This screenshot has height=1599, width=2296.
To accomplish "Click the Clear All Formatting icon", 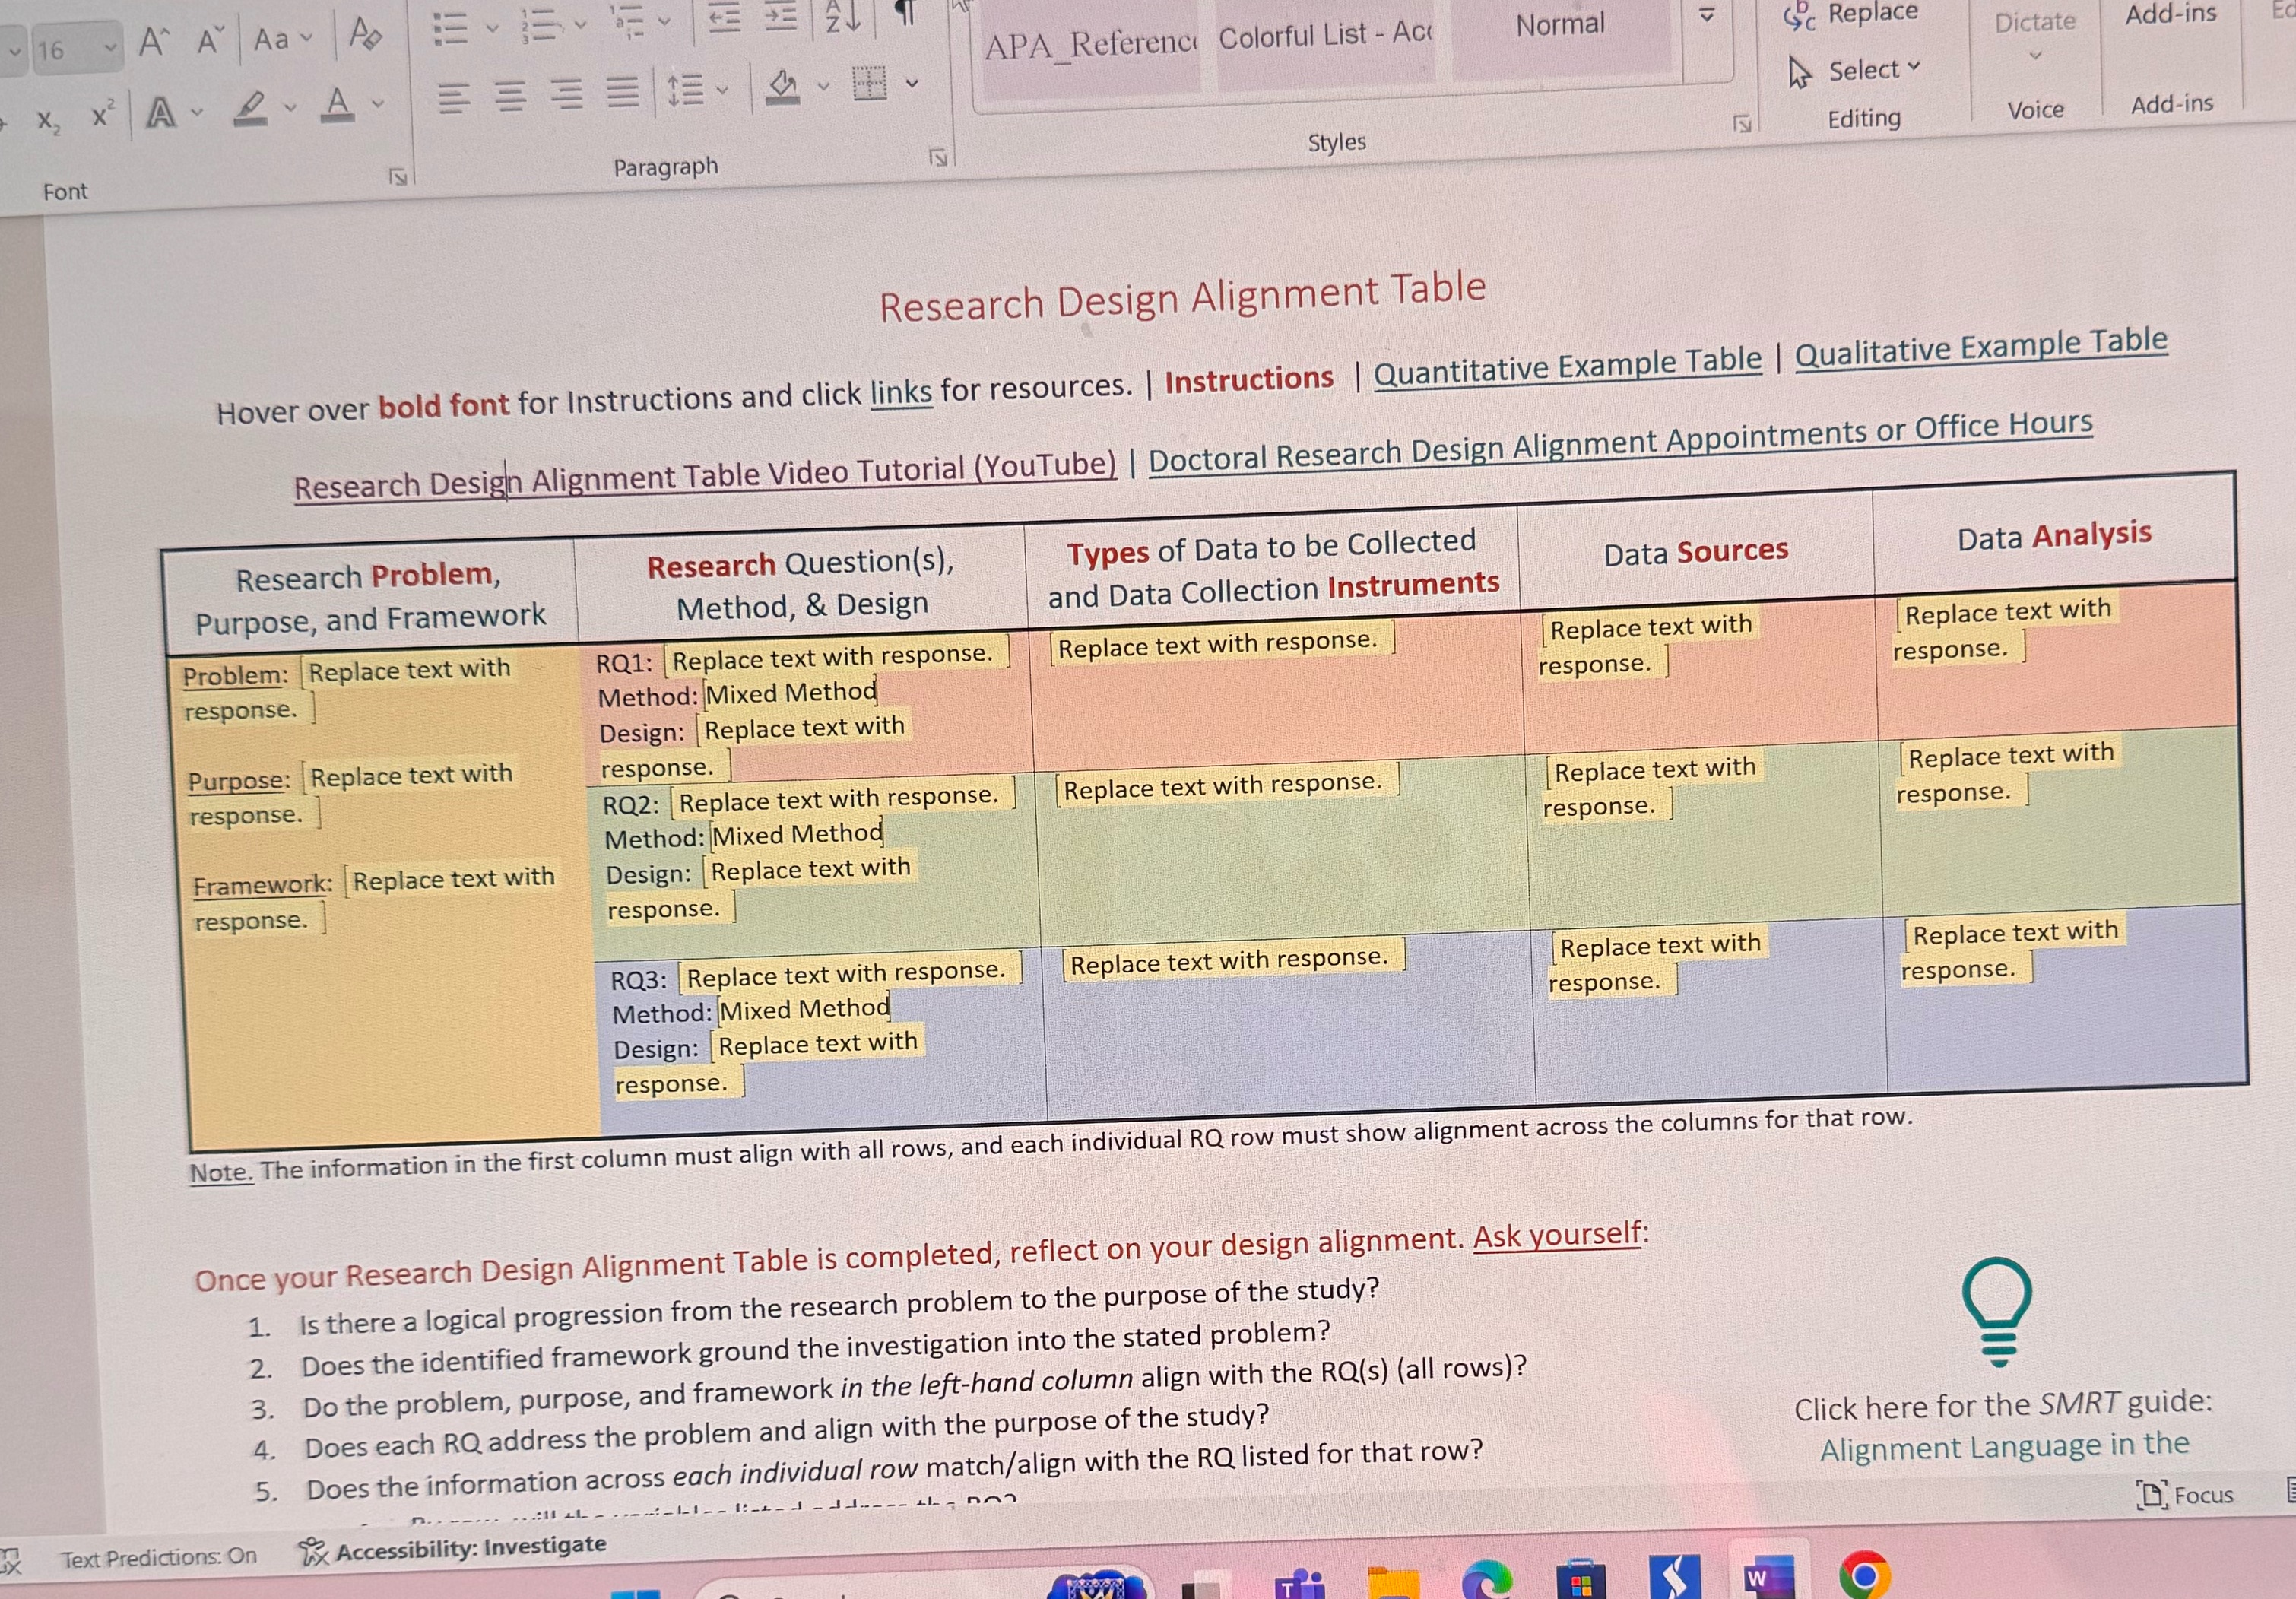I will coord(364,36).
